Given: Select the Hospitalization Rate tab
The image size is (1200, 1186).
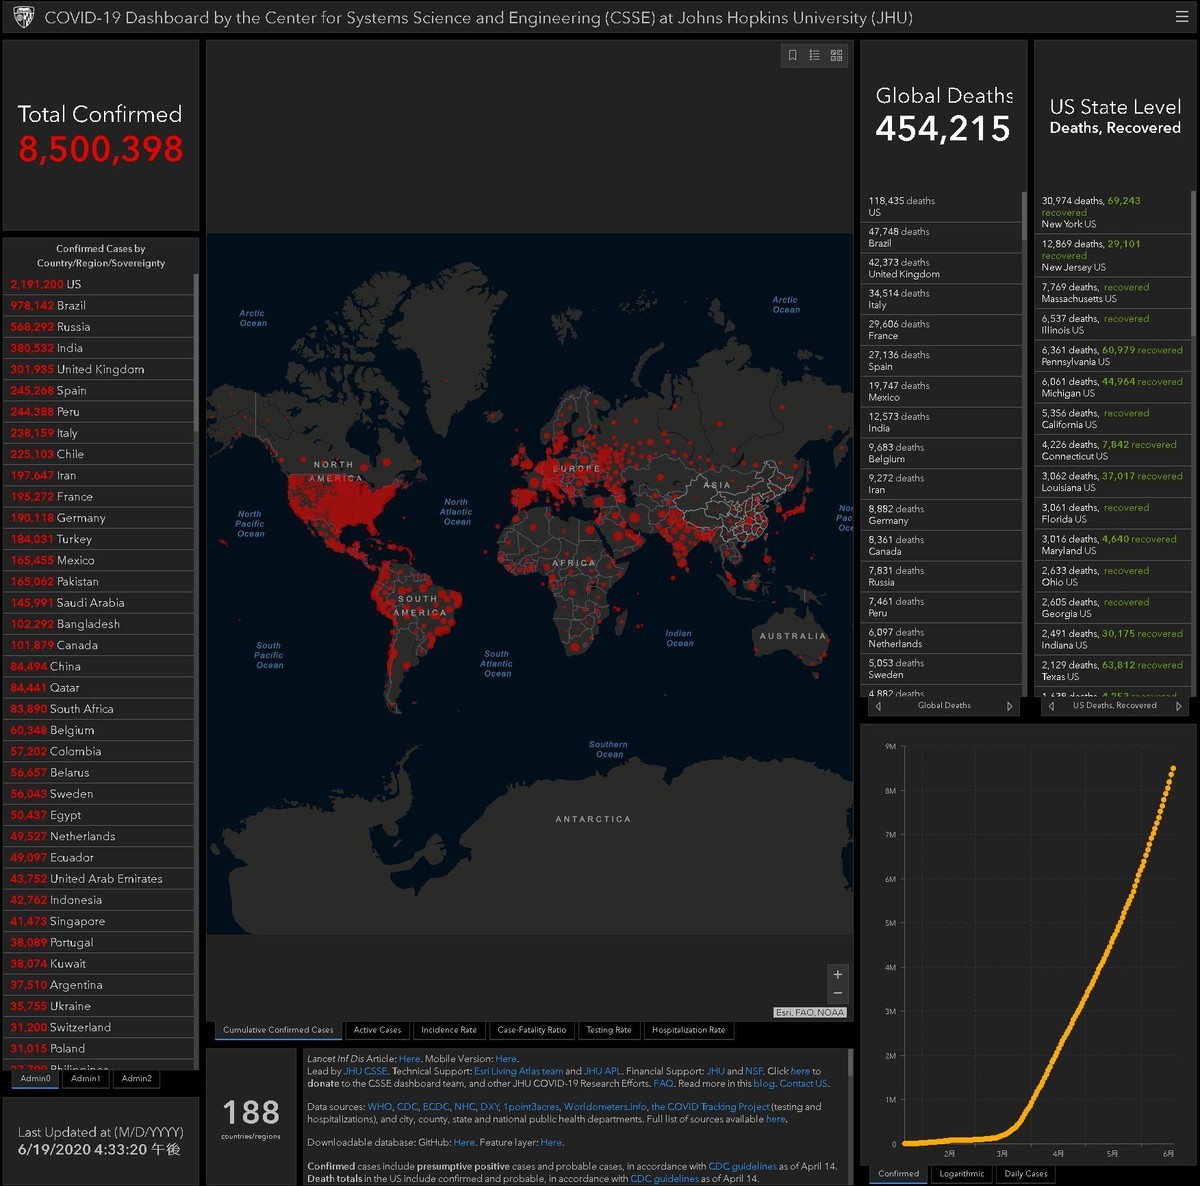Looking at the screenshot, I should click(689, 1030).
